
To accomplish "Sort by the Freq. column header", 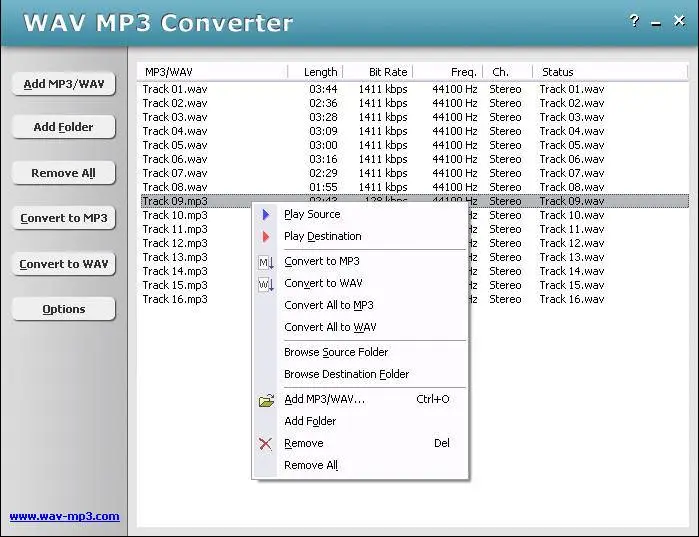I will click(x=448, y=72).
